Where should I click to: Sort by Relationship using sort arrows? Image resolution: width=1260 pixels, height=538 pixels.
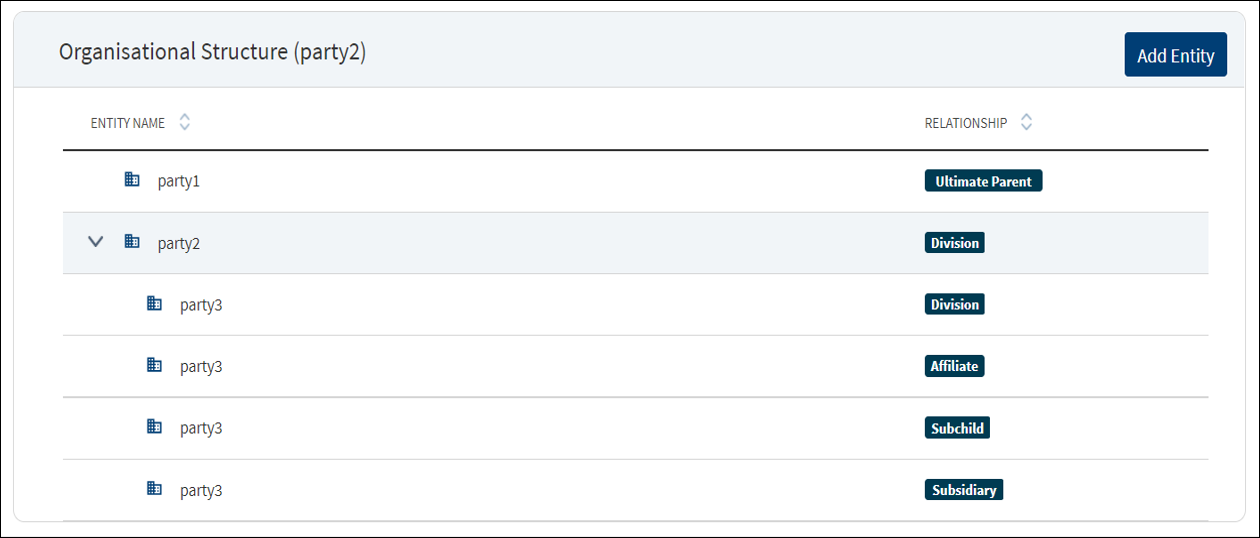coord(1026,122)
